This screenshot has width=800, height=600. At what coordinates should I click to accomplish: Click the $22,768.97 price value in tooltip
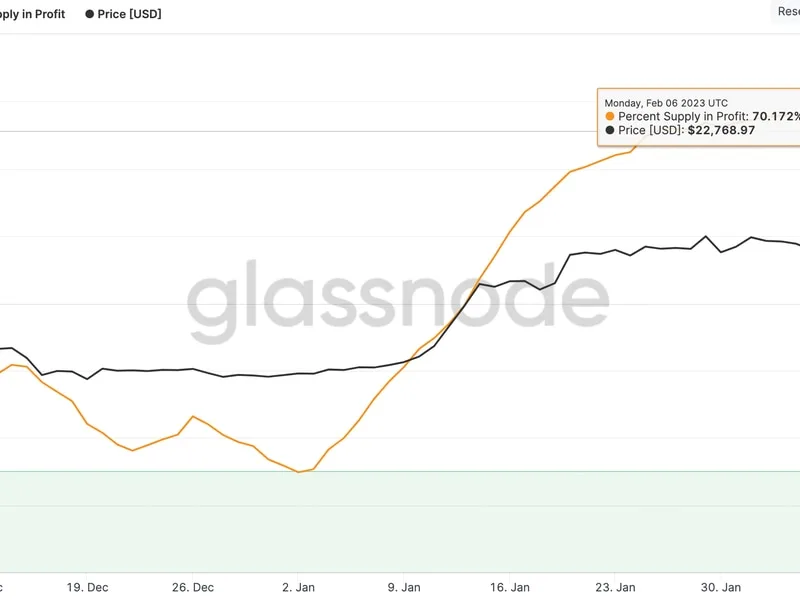[721, 130]
